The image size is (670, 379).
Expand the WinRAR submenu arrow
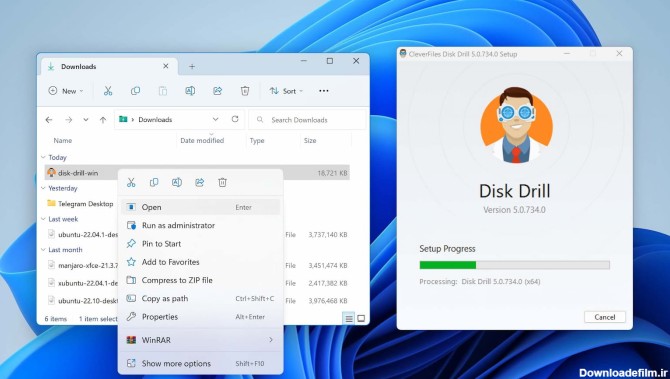point(271,340)
